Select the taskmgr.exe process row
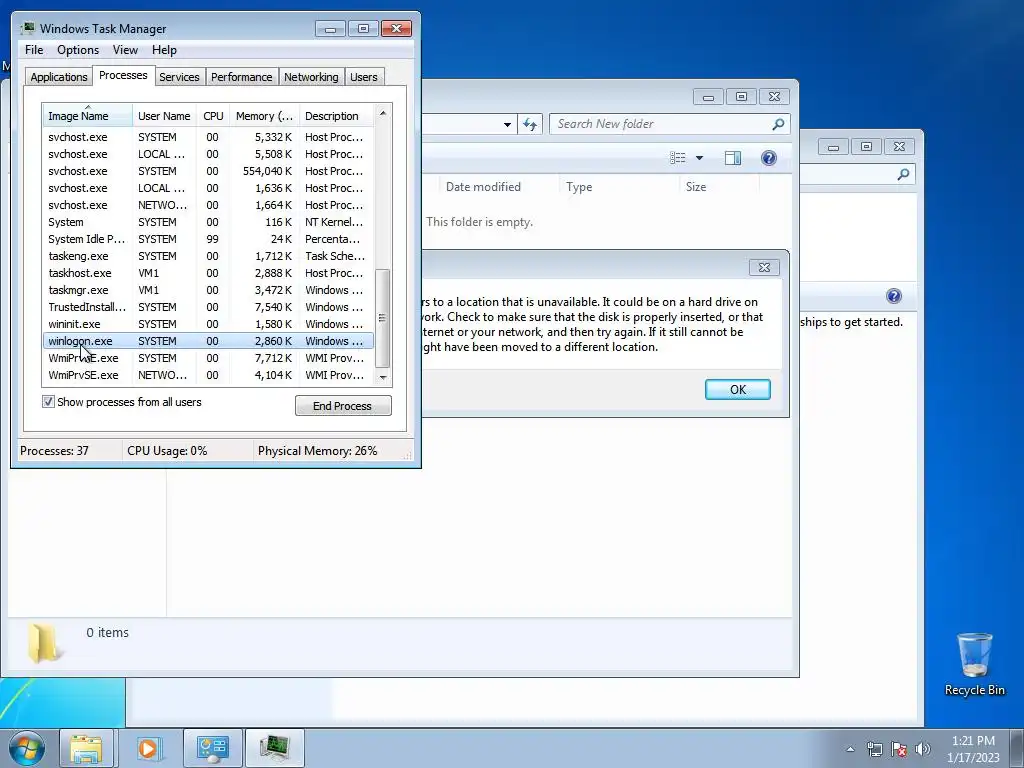Screen dimensions: 1024x768 208,290
